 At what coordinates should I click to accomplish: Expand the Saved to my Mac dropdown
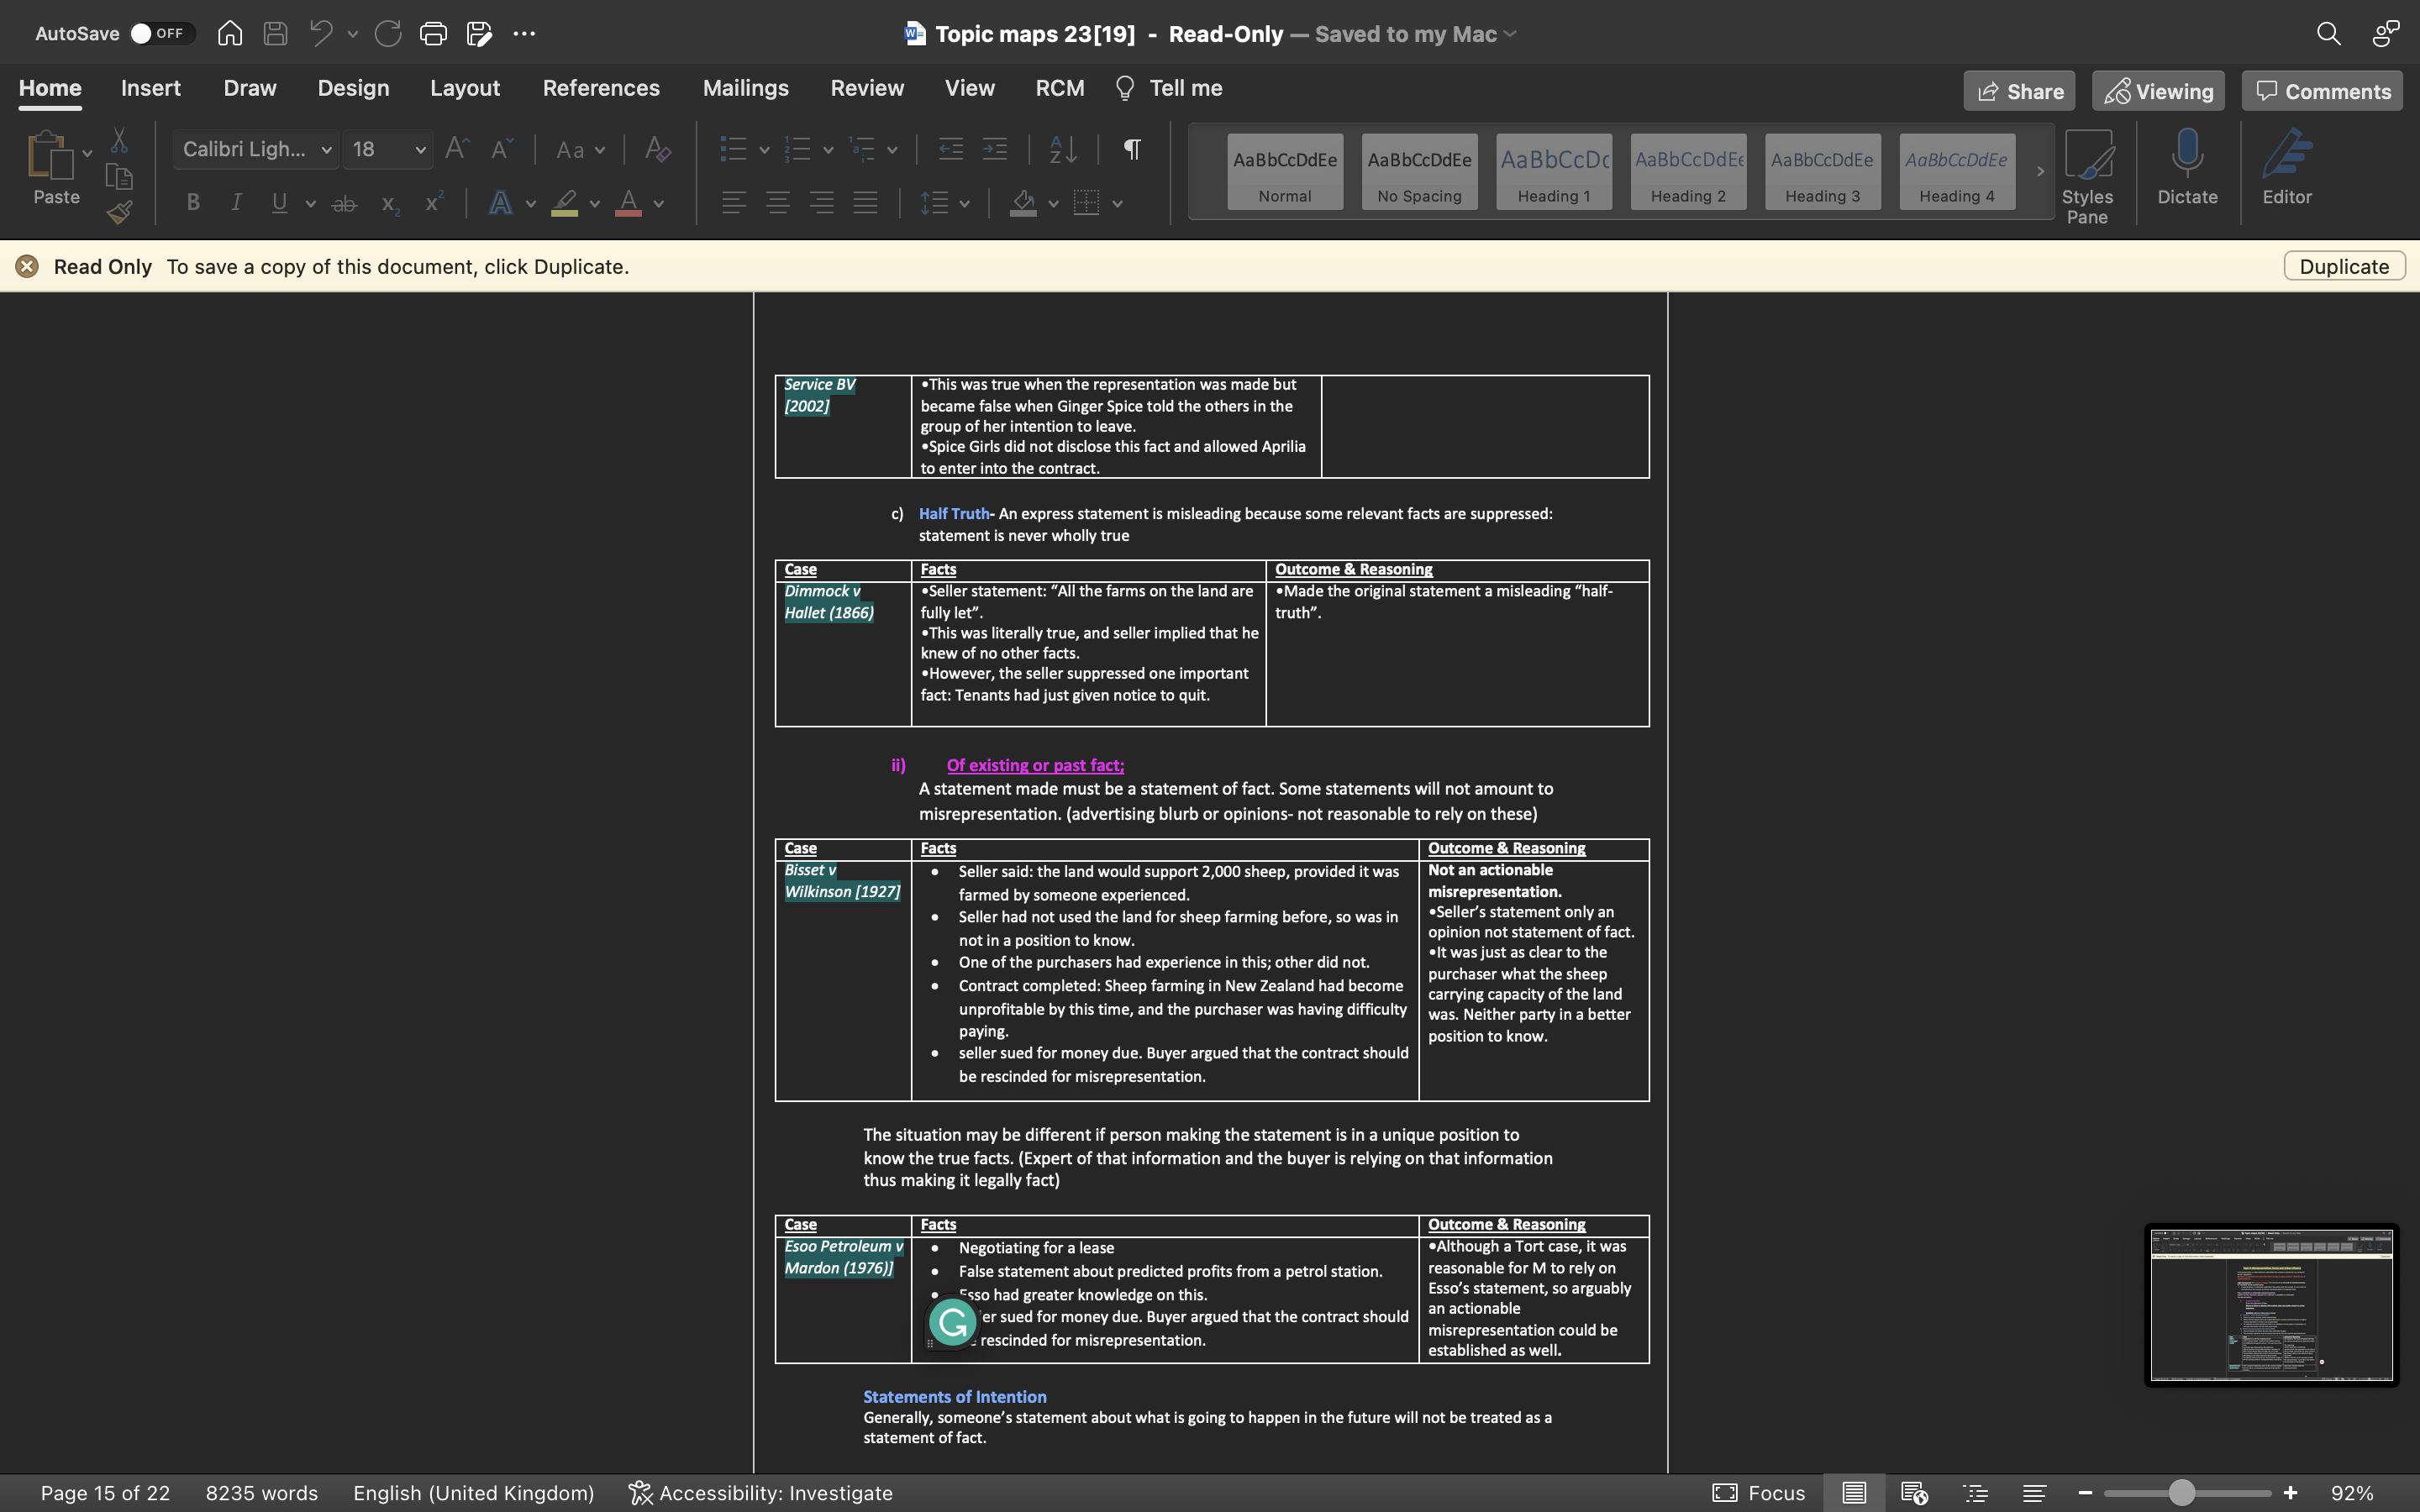[x=1508, y=33]
